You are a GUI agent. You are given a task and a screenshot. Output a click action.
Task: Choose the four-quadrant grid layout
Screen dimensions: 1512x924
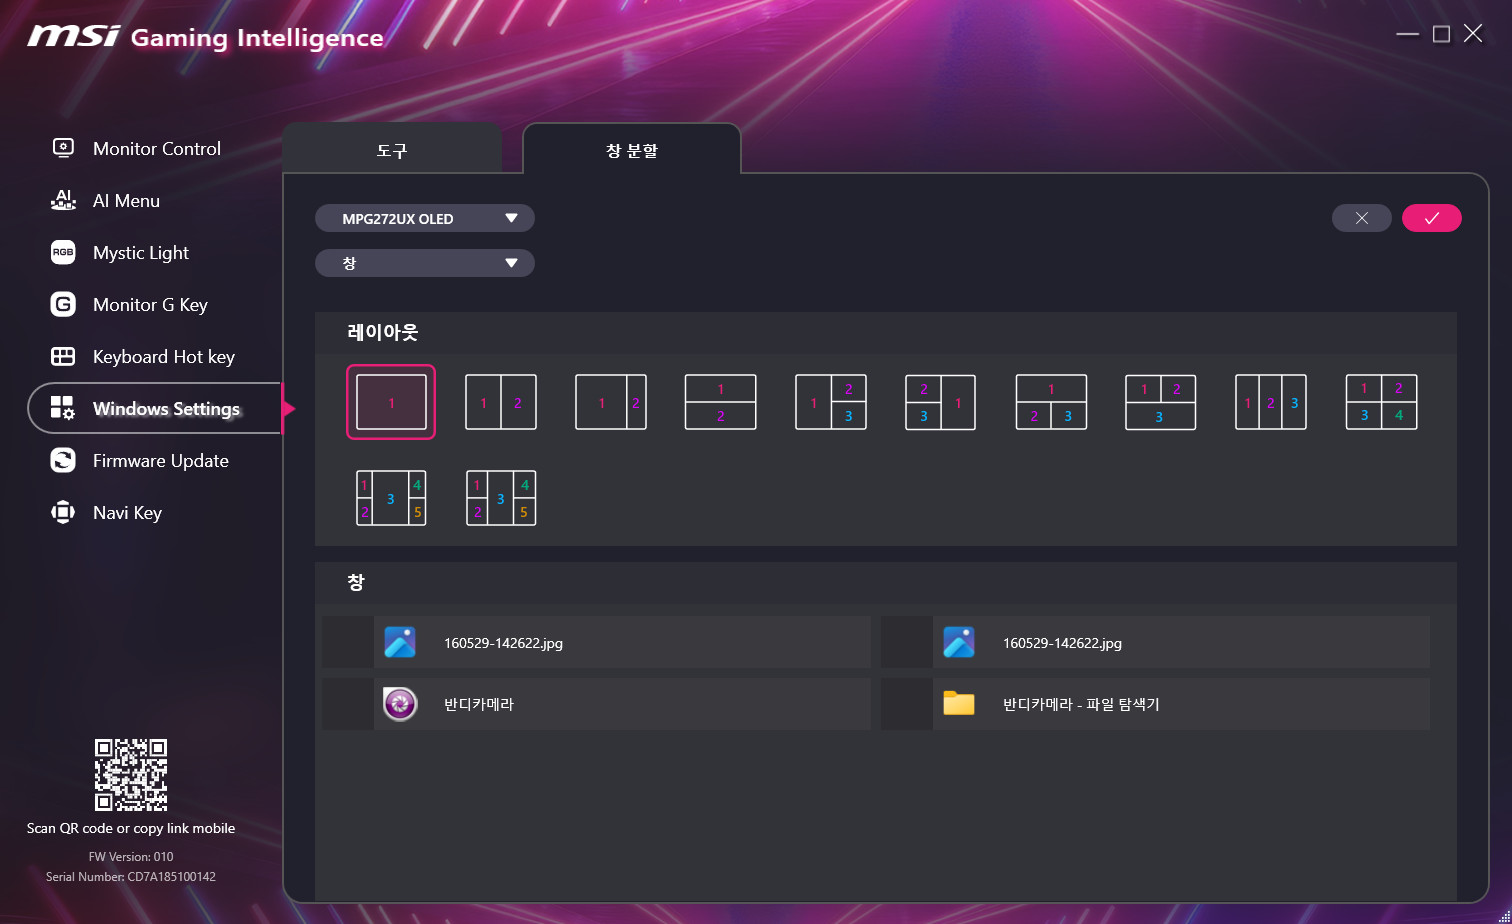tap(1381, 402)
